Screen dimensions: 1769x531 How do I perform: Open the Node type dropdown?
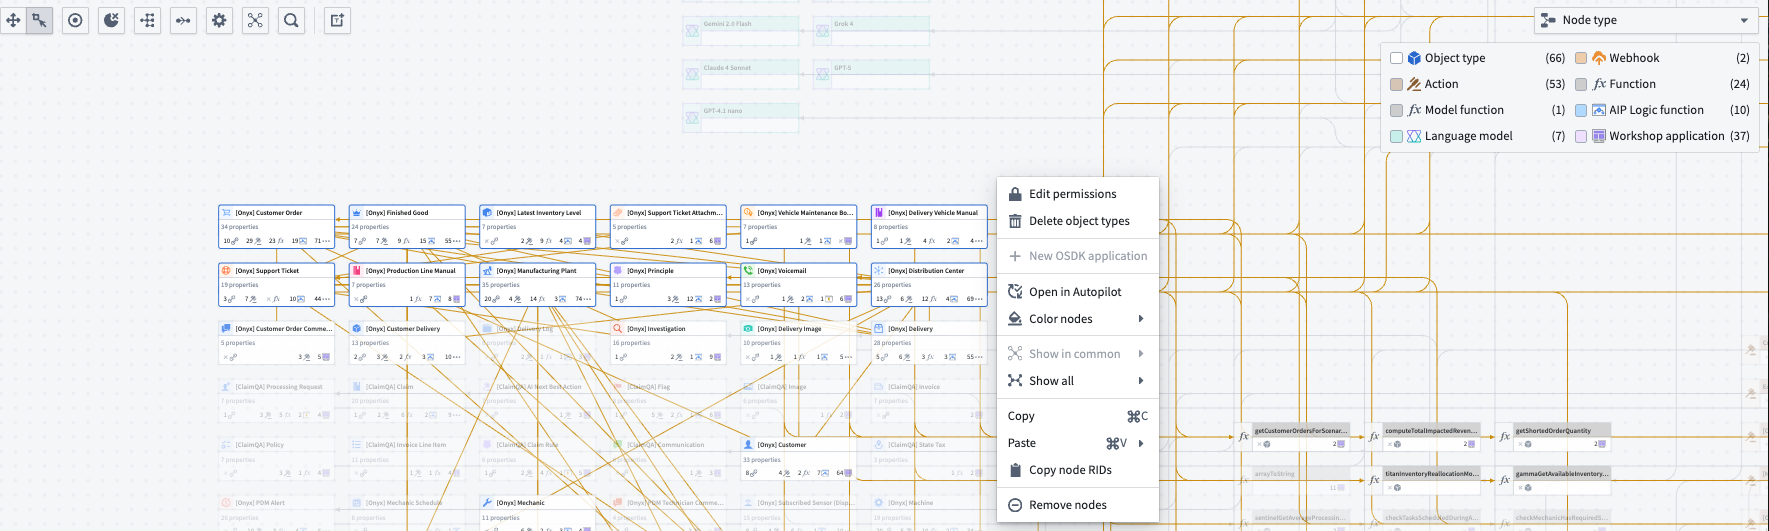pos(1646,20)
